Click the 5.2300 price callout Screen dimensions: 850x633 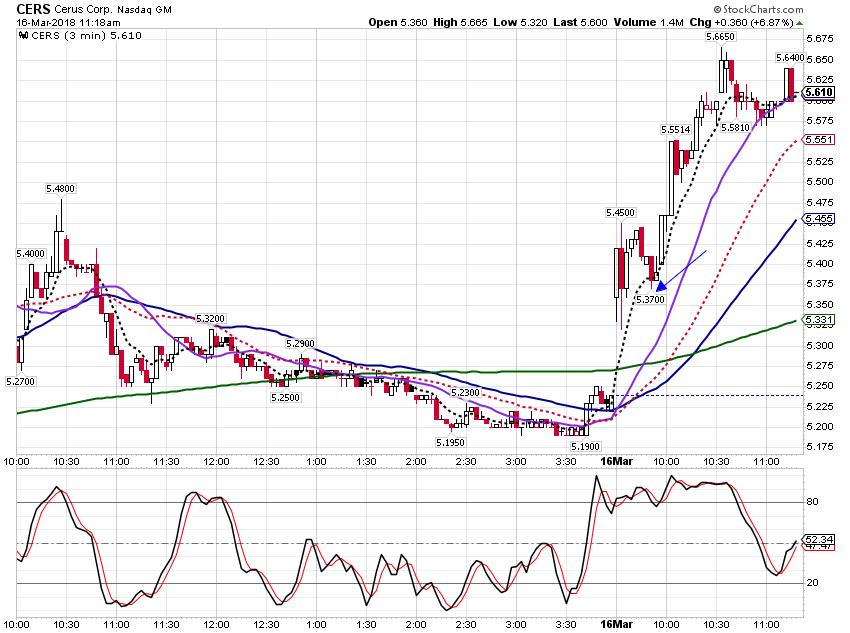(x=466, y=392)
